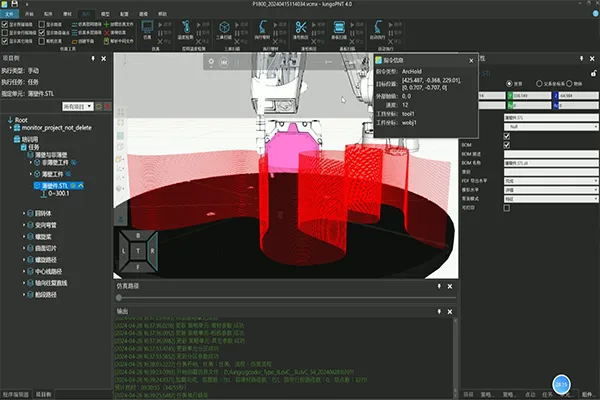
Task: Collapse the selected .STL node with chevron
Action: [81, 186]
